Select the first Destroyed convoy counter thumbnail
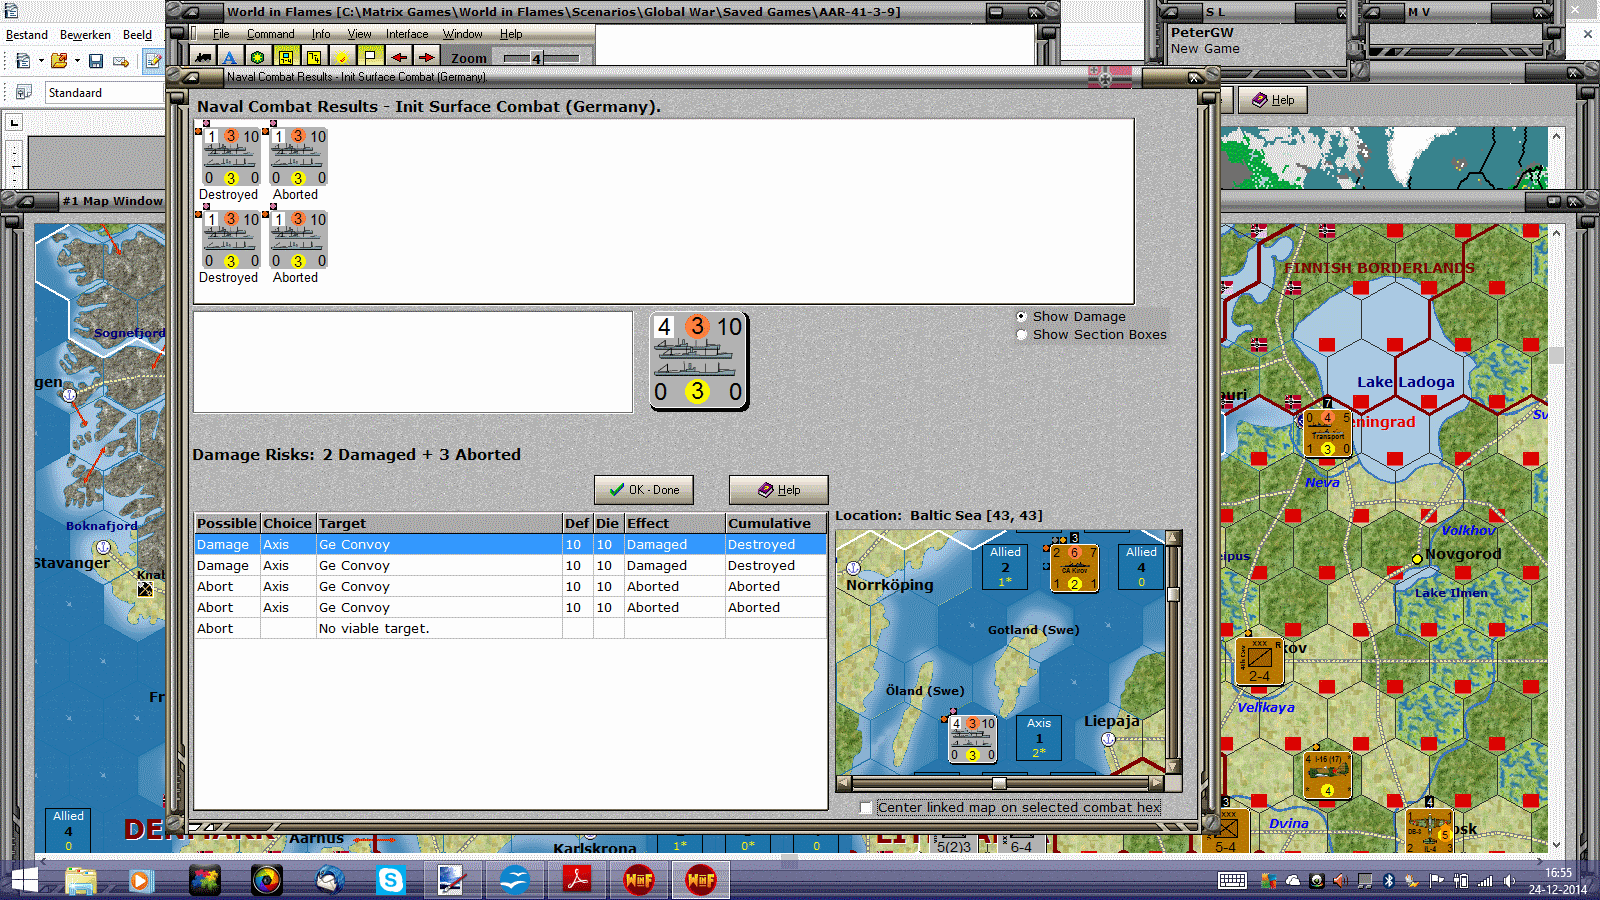The image size is (1600, 900). [x=229, y=157]
